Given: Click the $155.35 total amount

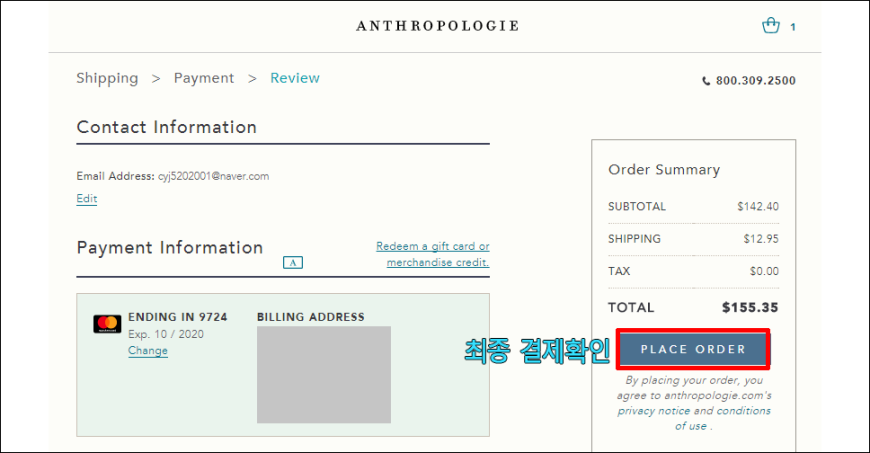Looking at the screenshot, I should tap(750, 308).
